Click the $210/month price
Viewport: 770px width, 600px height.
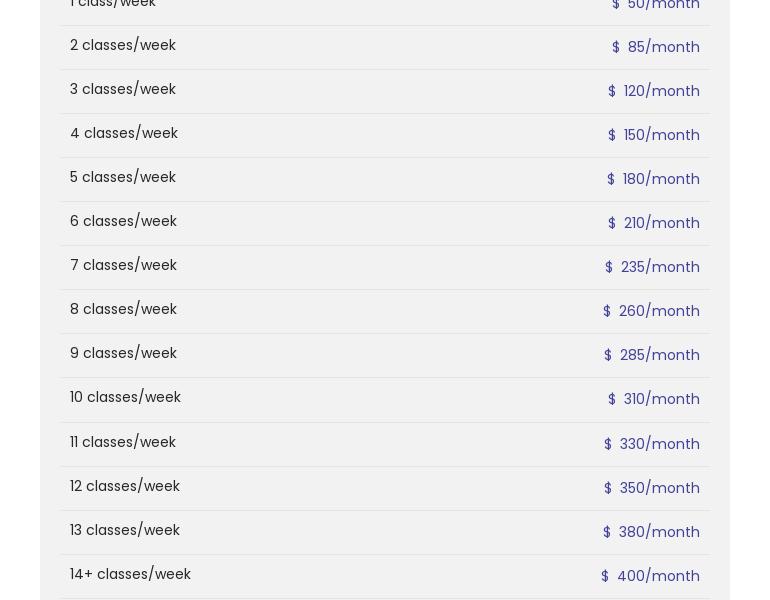[654, 223]
